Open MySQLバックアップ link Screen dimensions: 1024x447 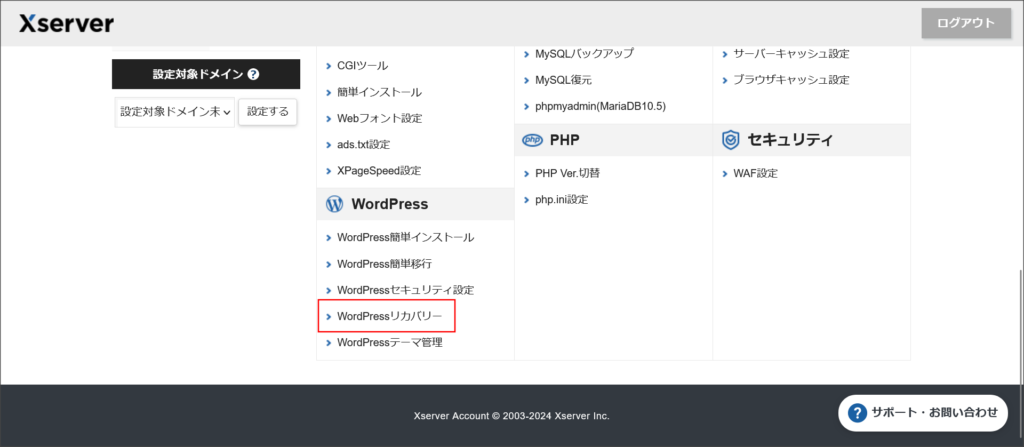pyautogui.click(x=584, y=54)
